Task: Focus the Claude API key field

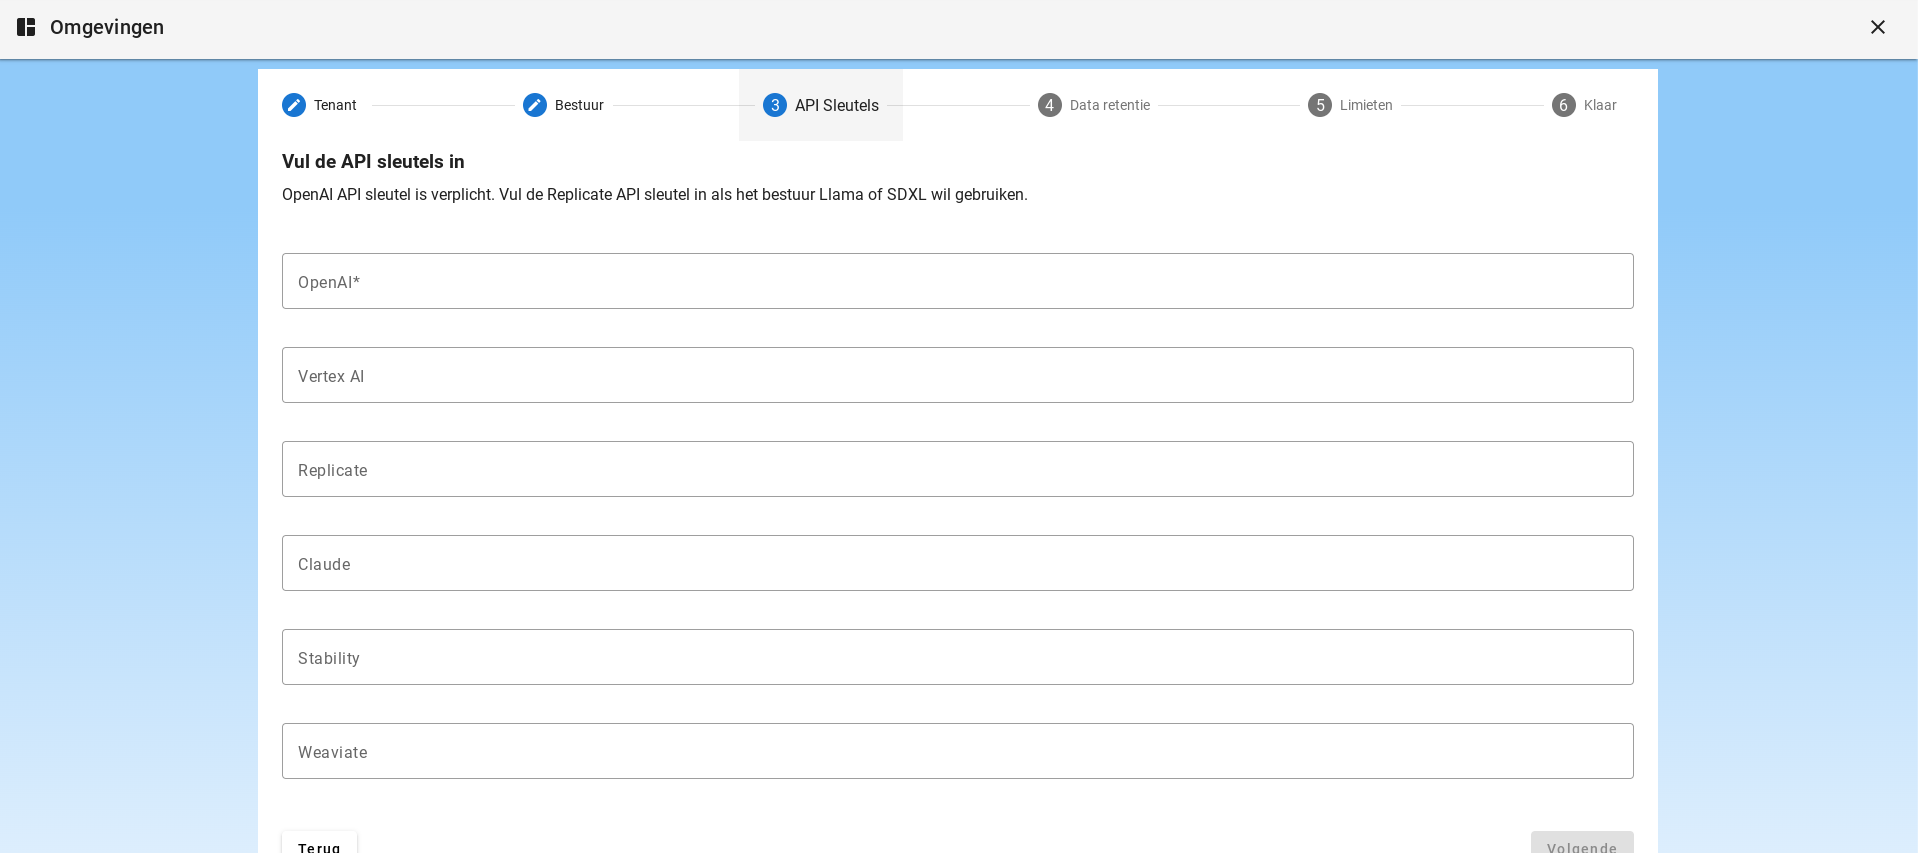Action: click(957, 563)
